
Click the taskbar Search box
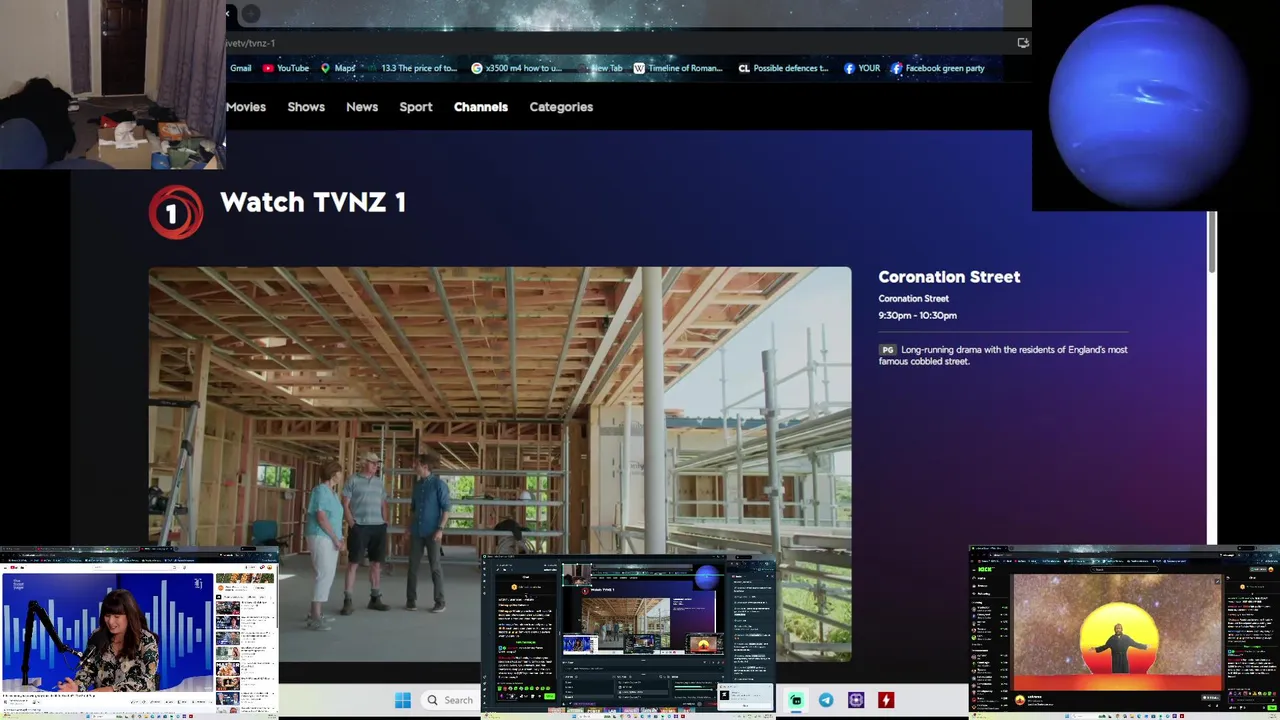coord(450,700)
